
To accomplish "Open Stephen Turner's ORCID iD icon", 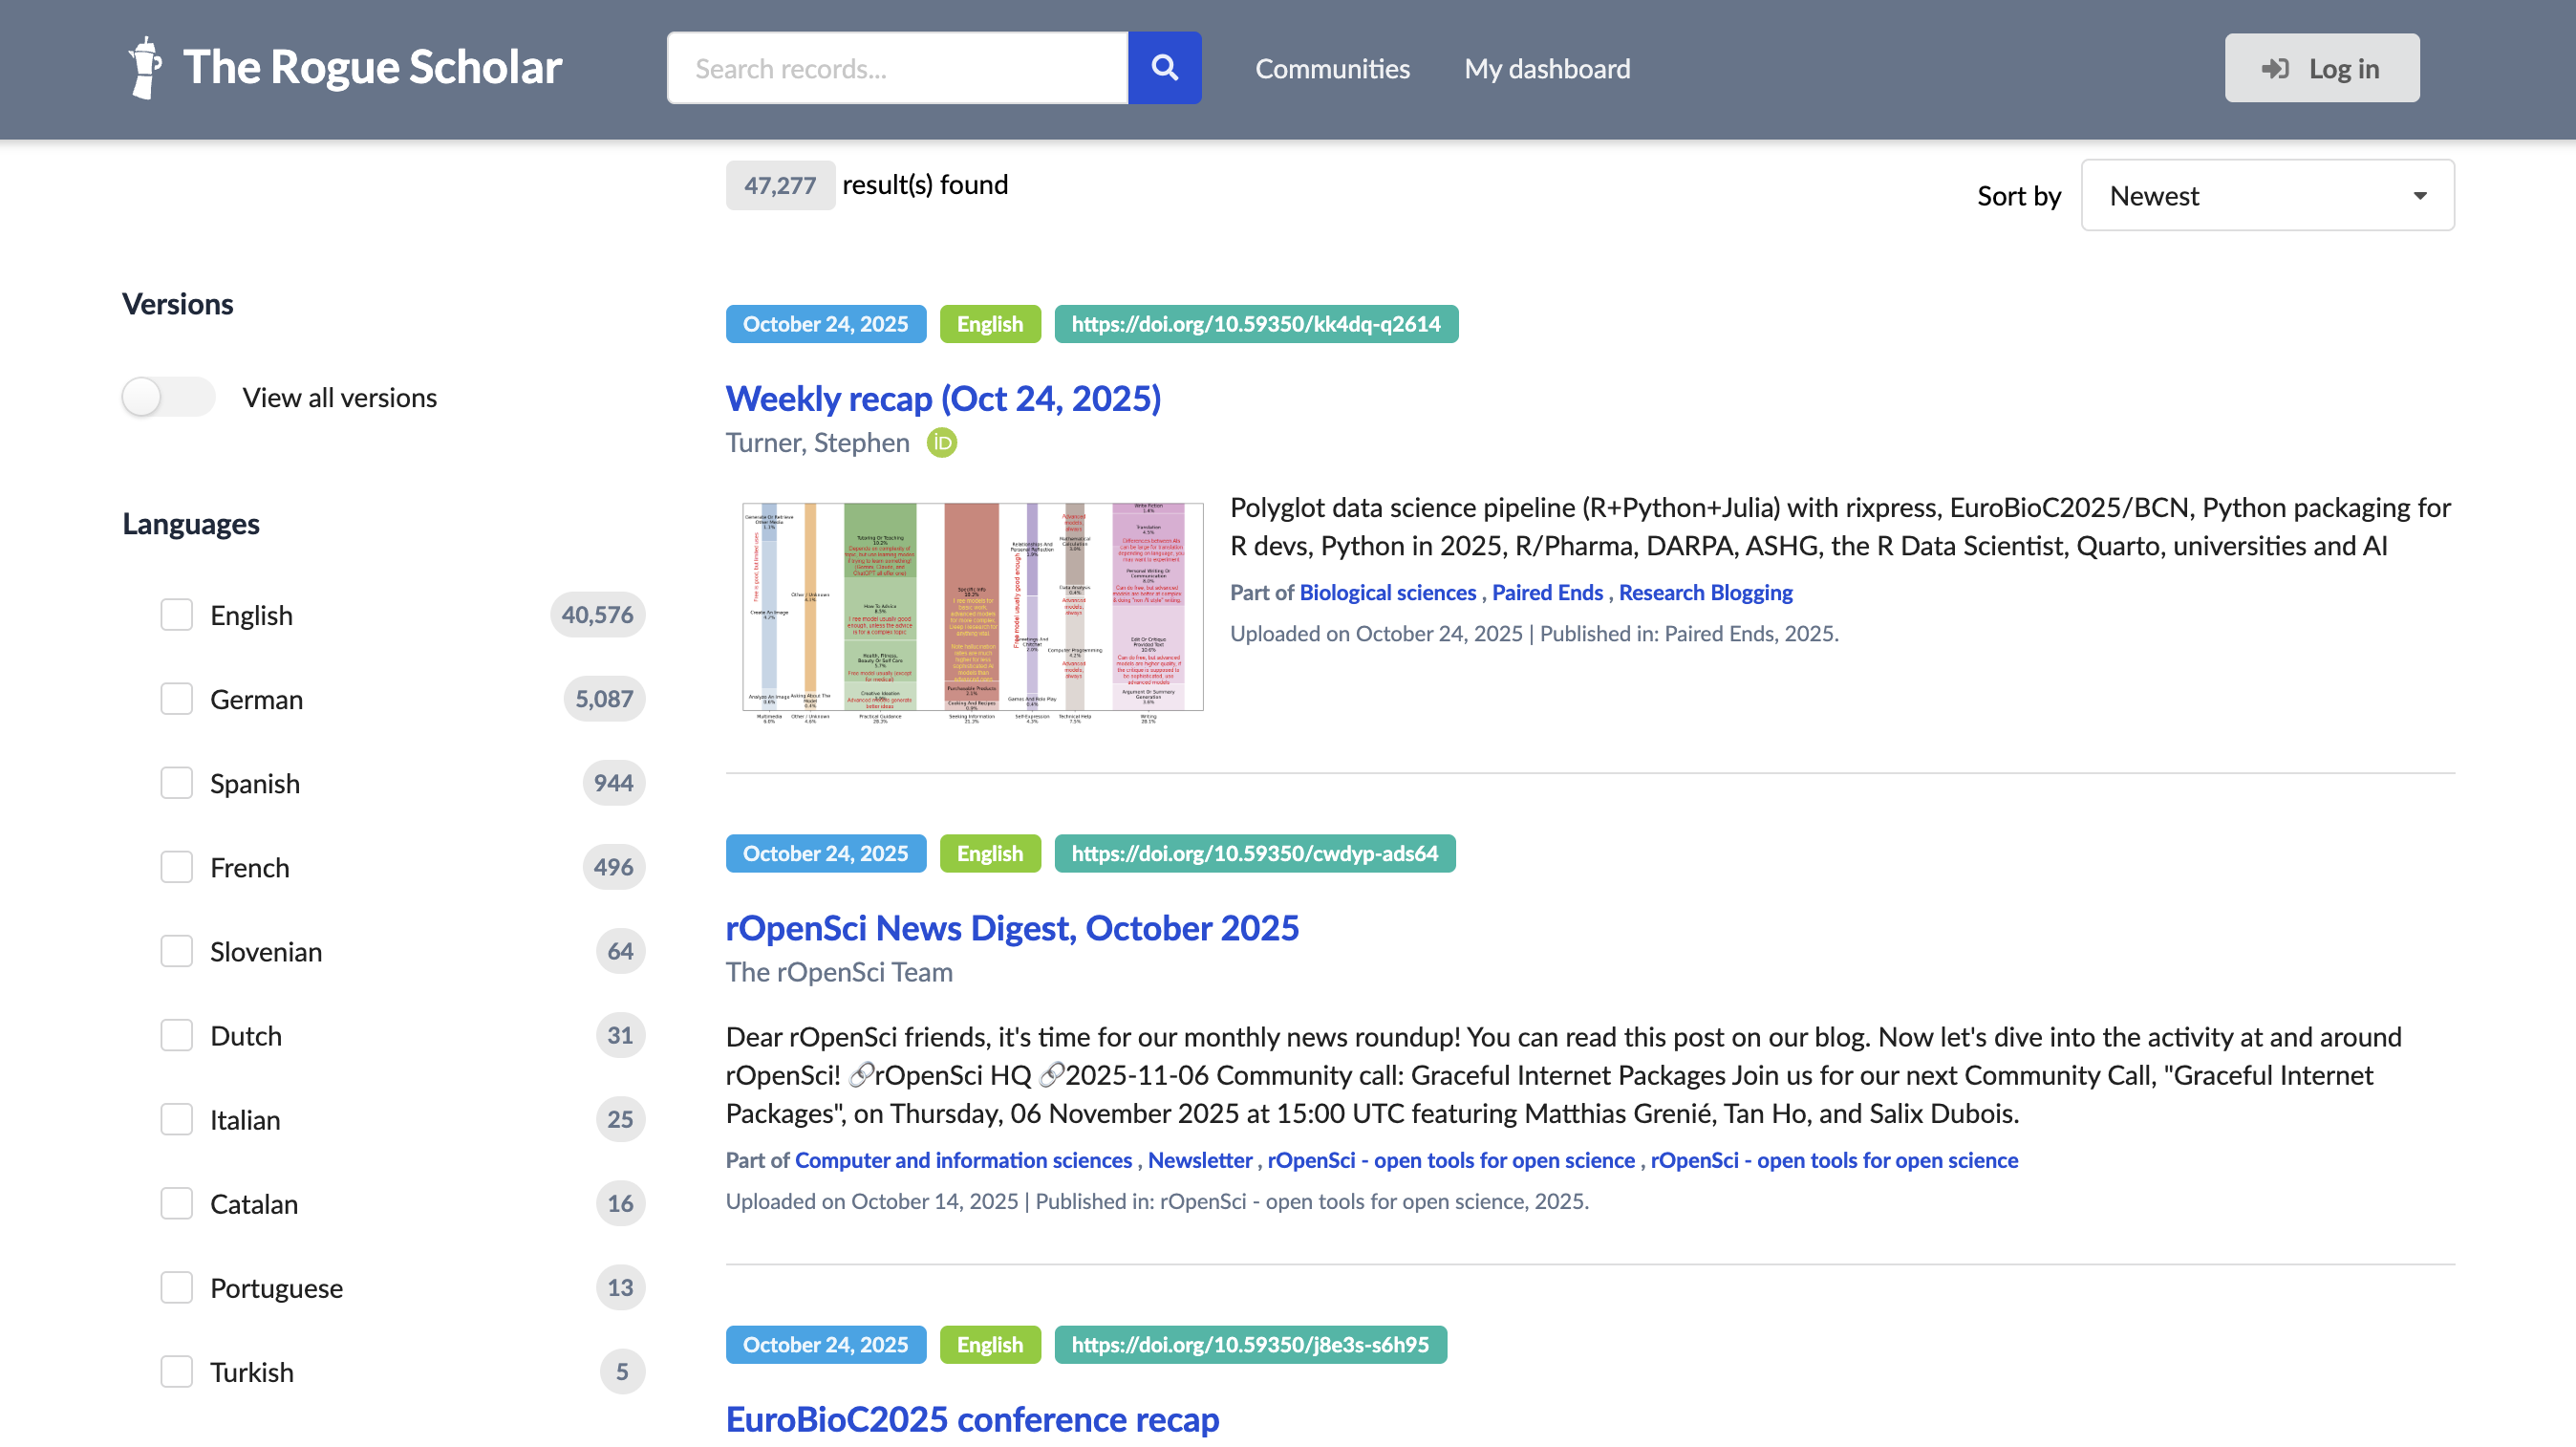I will (941, 442).
